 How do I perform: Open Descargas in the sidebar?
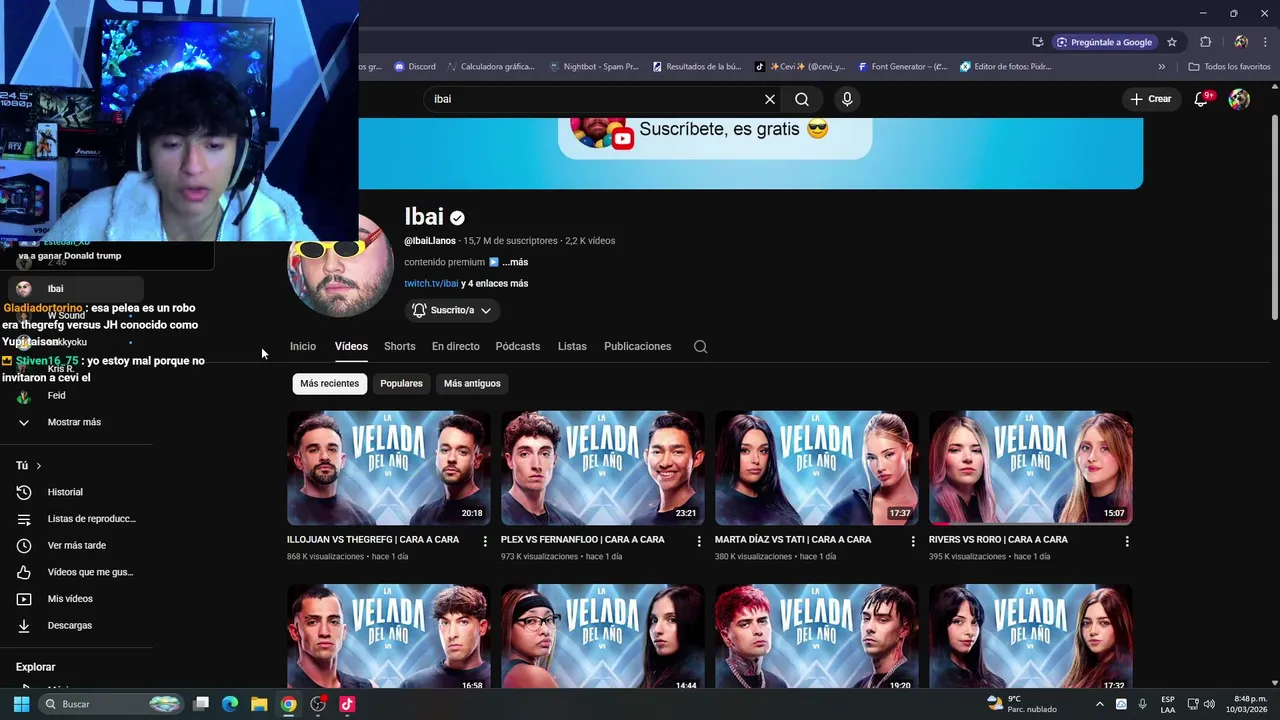coord(76,625)
